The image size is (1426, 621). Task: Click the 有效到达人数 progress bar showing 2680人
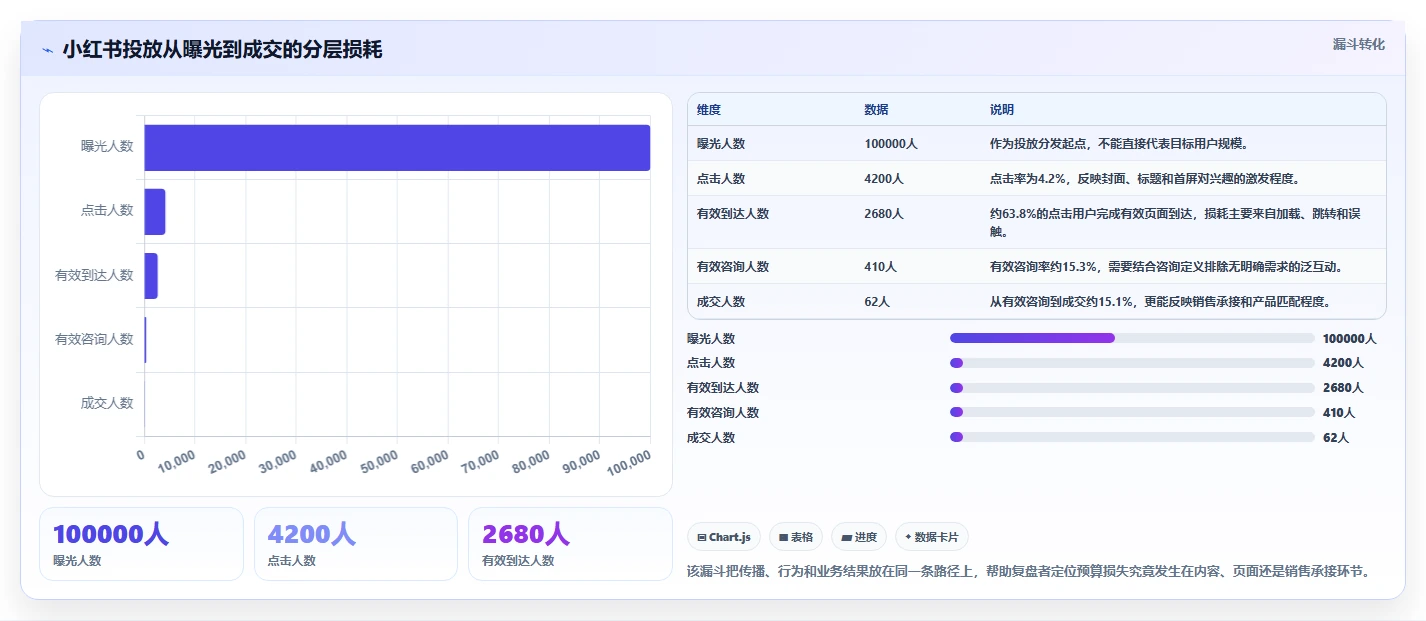click(1132, 388)
